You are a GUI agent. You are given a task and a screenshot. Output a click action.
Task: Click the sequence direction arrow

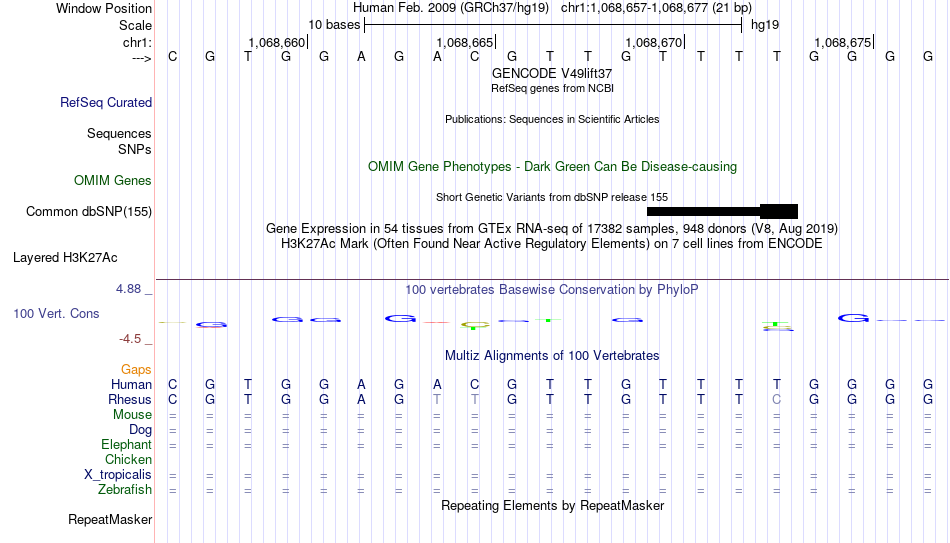coord(142,58)
